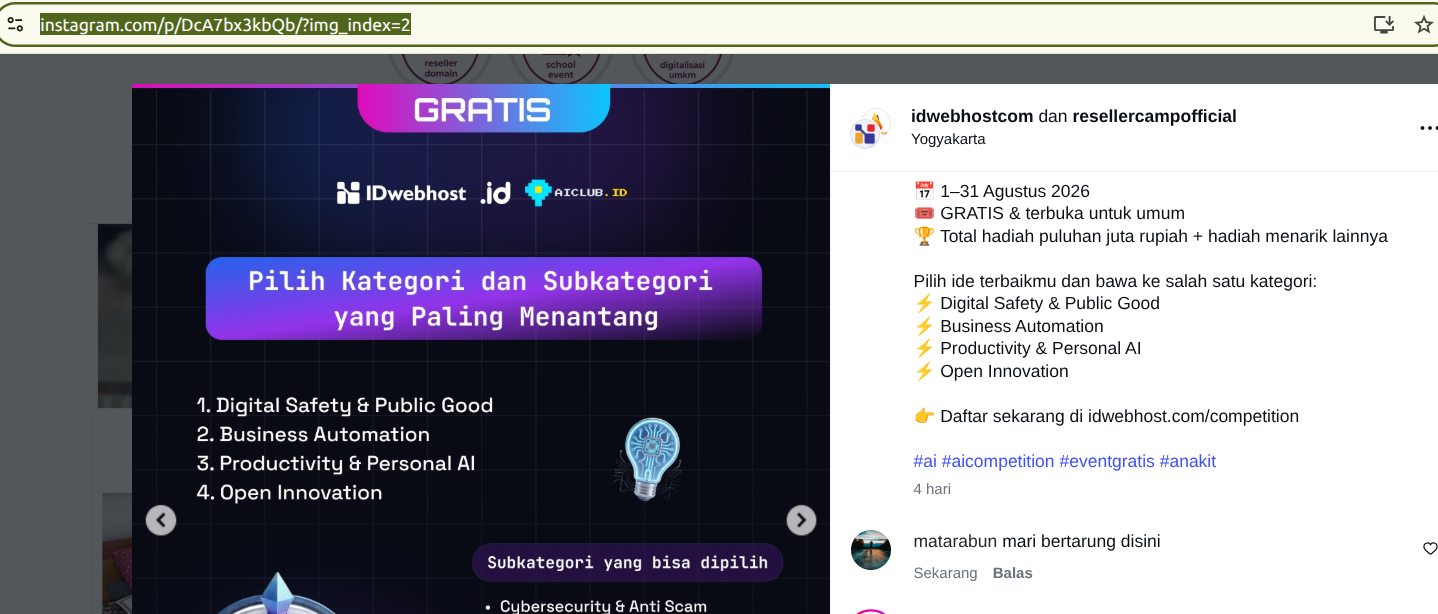Open the #ai hashtag
The width and height of the screenshot is (1438, 614).
tap(925, 461)
